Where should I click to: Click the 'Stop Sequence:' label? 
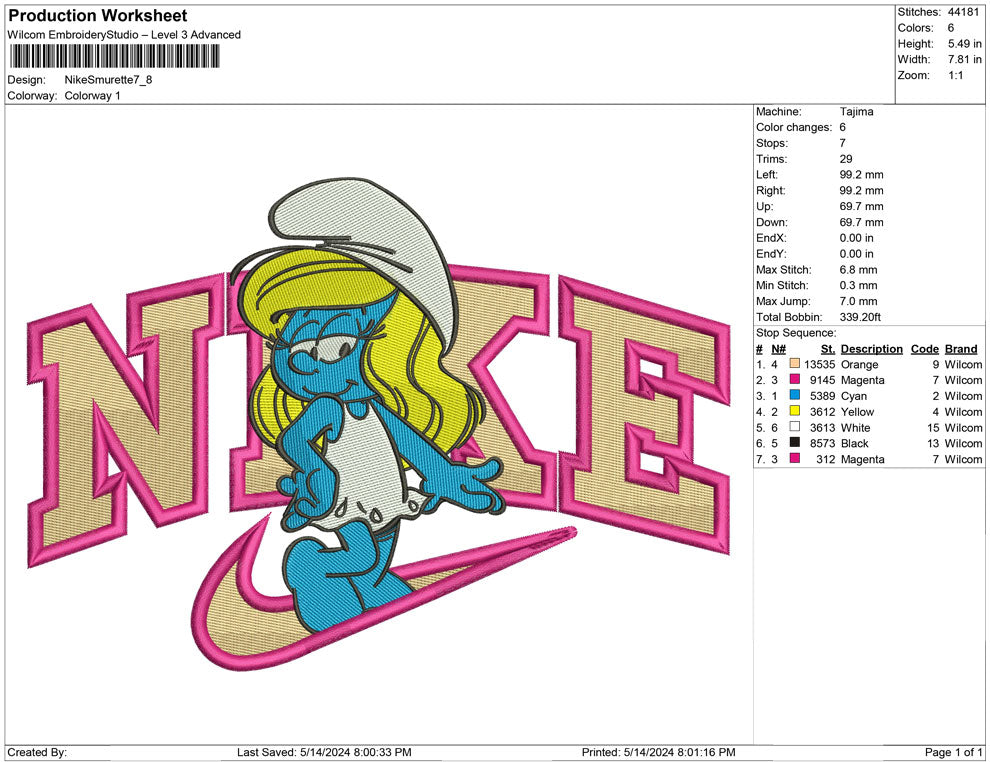pos(796,333)
